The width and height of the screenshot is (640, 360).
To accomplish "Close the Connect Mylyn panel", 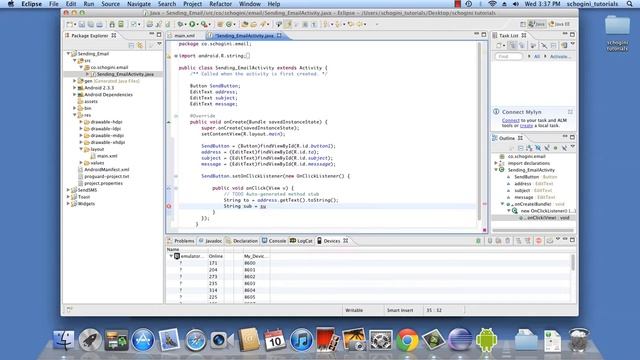I will tap(570, 112).
